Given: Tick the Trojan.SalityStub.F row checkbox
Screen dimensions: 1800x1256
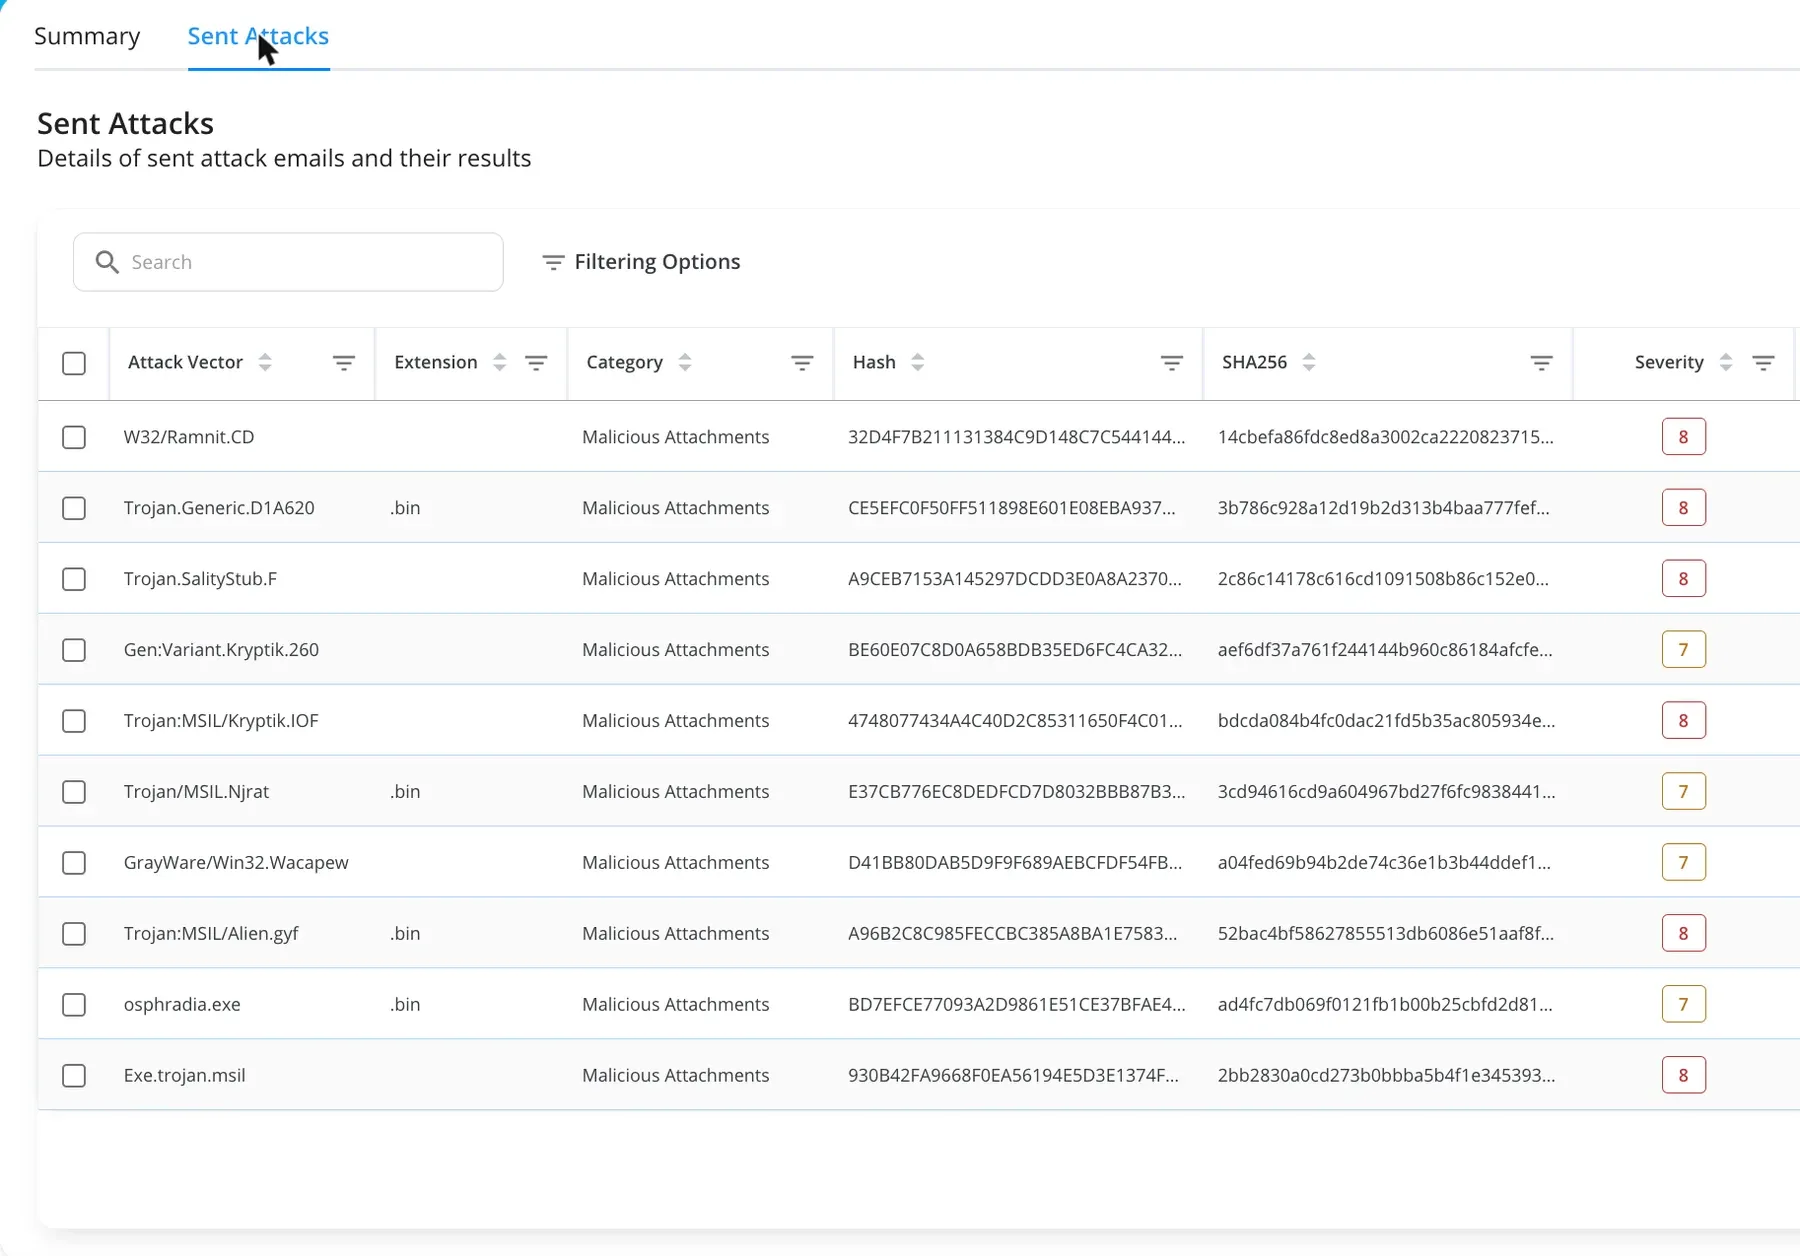Looking at the screenshot, I should coord(74,579).
